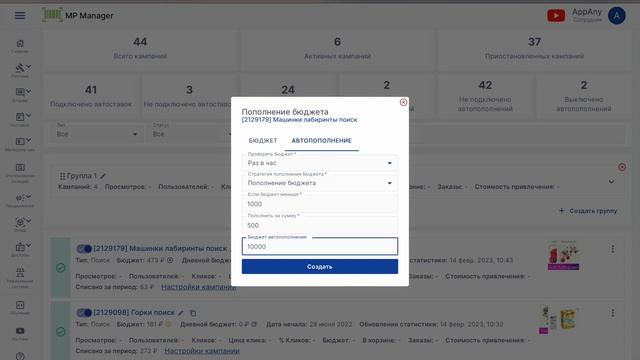Click the Пополнить на сумму field
The image size is (640, 360).
(x=320, y=225)
